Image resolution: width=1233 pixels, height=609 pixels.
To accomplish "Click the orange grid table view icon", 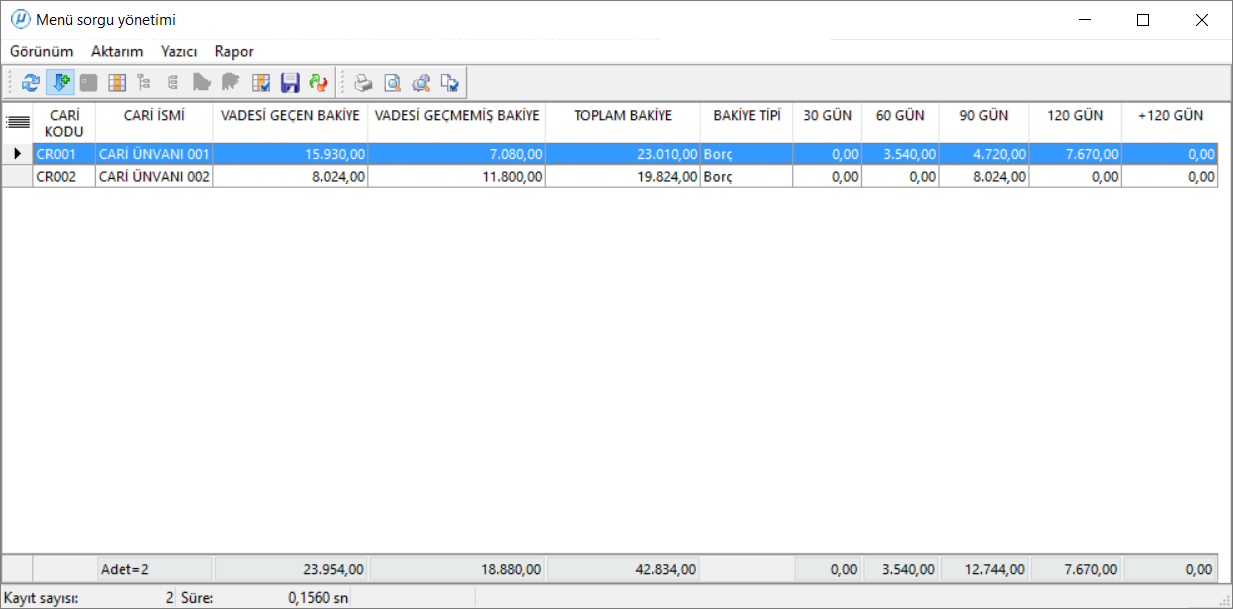I will click(x=117, y=83).
